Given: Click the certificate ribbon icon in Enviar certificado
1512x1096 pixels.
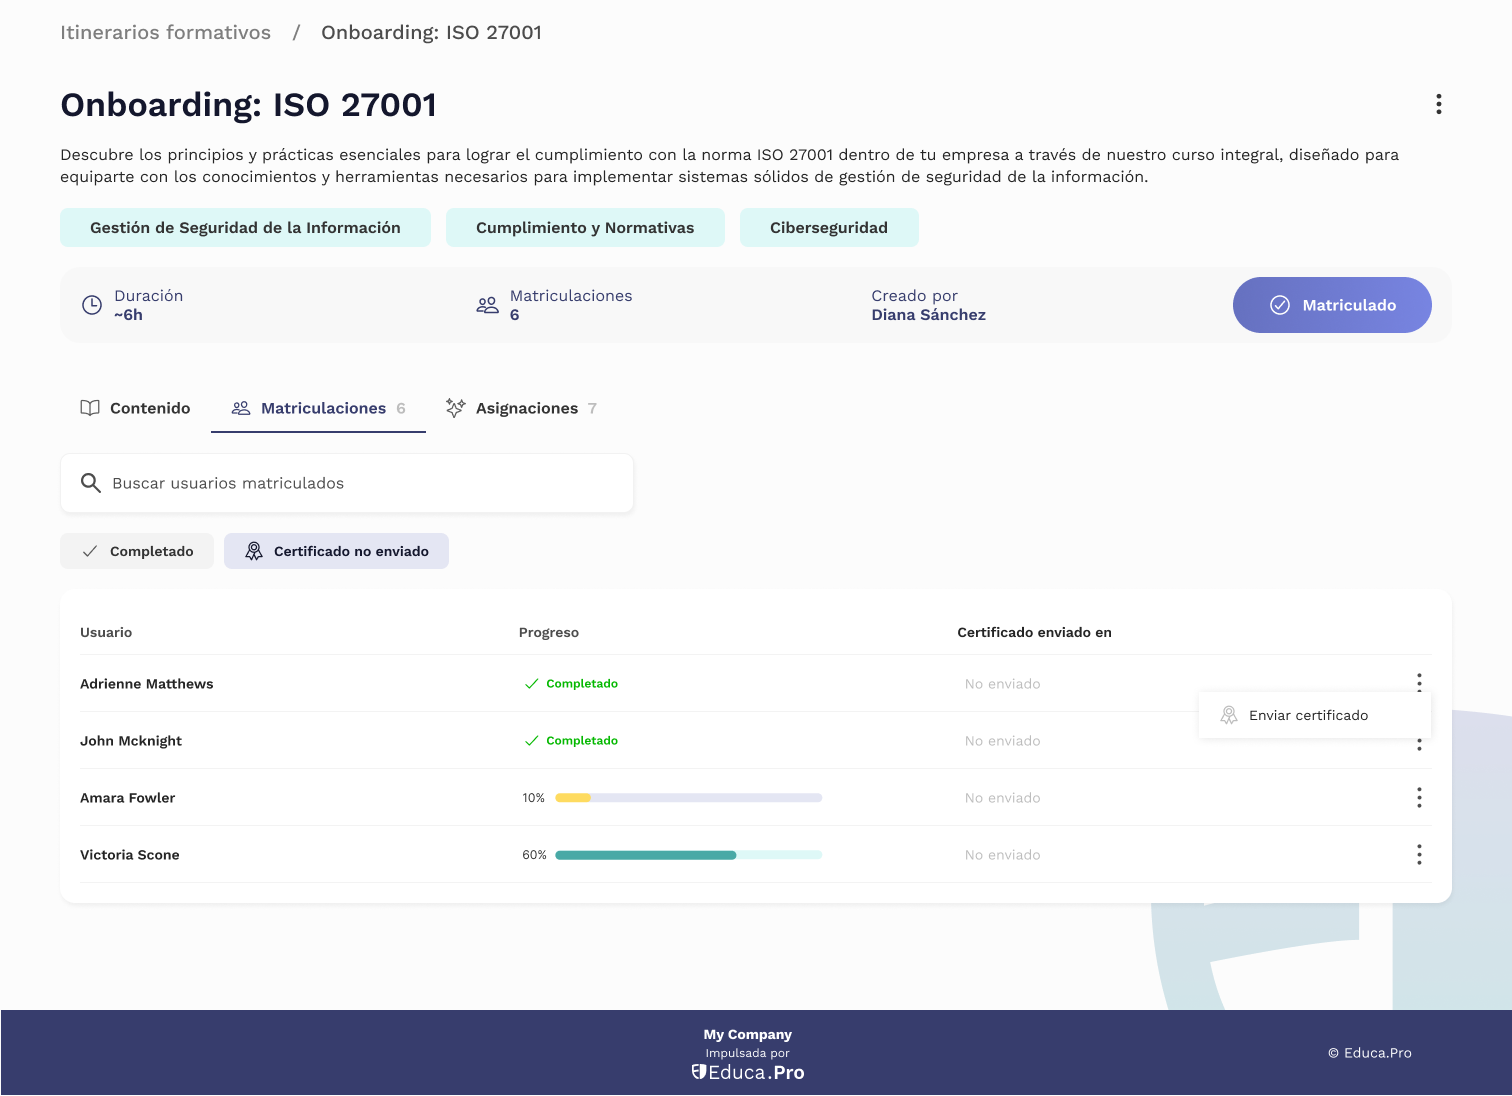Looking at the screenshot, I should pyautogui.click(x=1229, y=715).
